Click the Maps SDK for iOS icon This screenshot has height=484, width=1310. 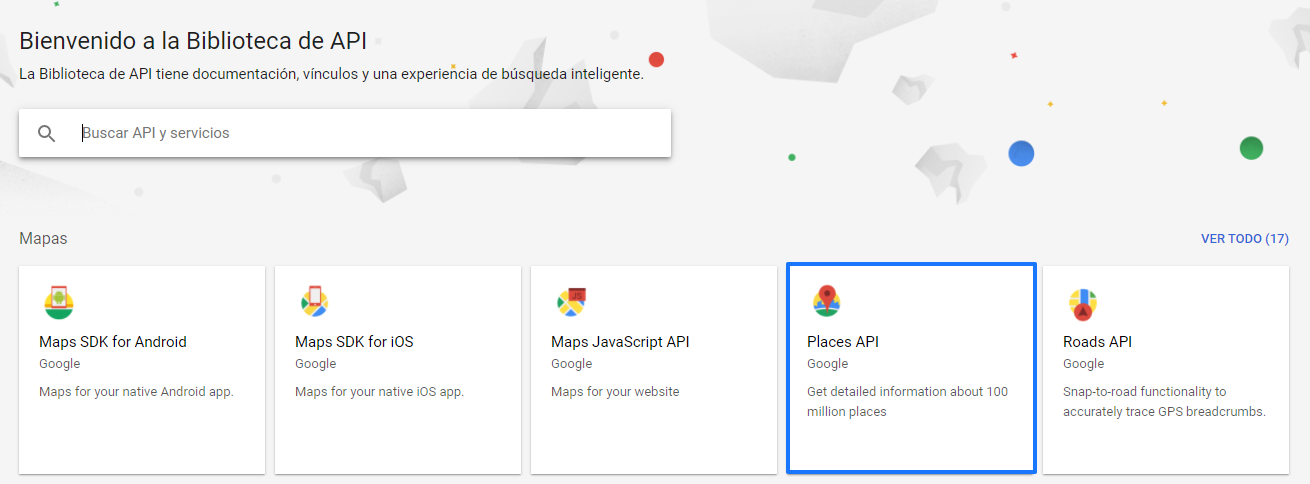[315, 302]
